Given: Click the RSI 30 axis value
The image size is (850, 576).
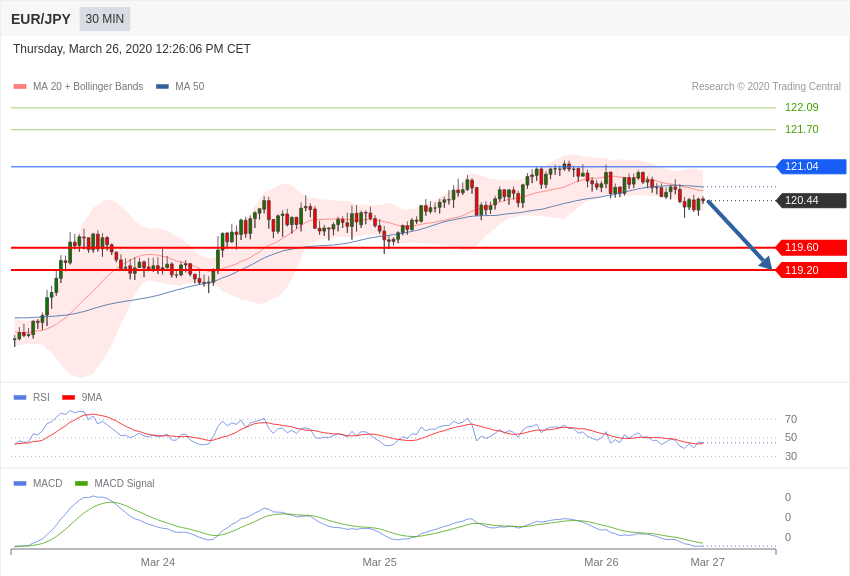Looking at the screenshot, I should [x=791, y=456].
